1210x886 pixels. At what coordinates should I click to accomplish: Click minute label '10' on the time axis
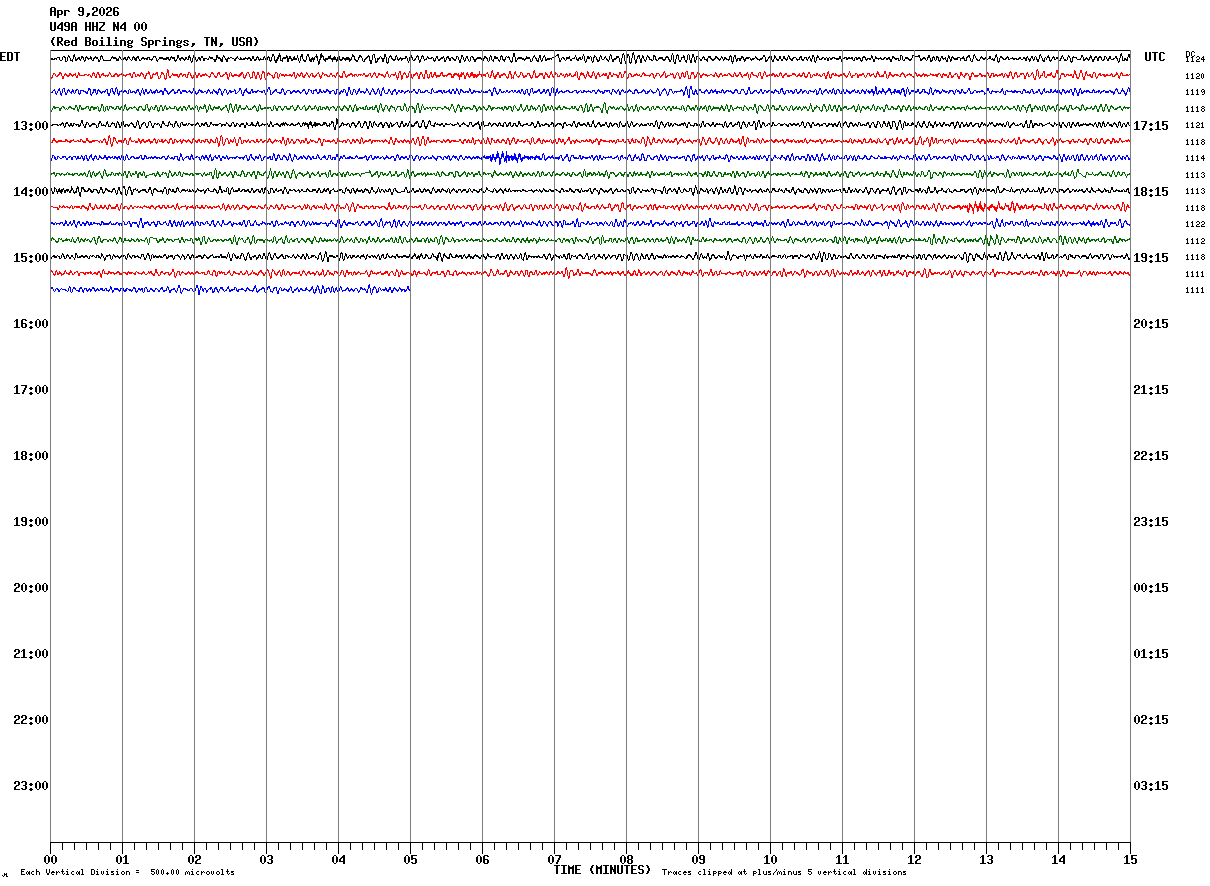[x=770, y=860]
